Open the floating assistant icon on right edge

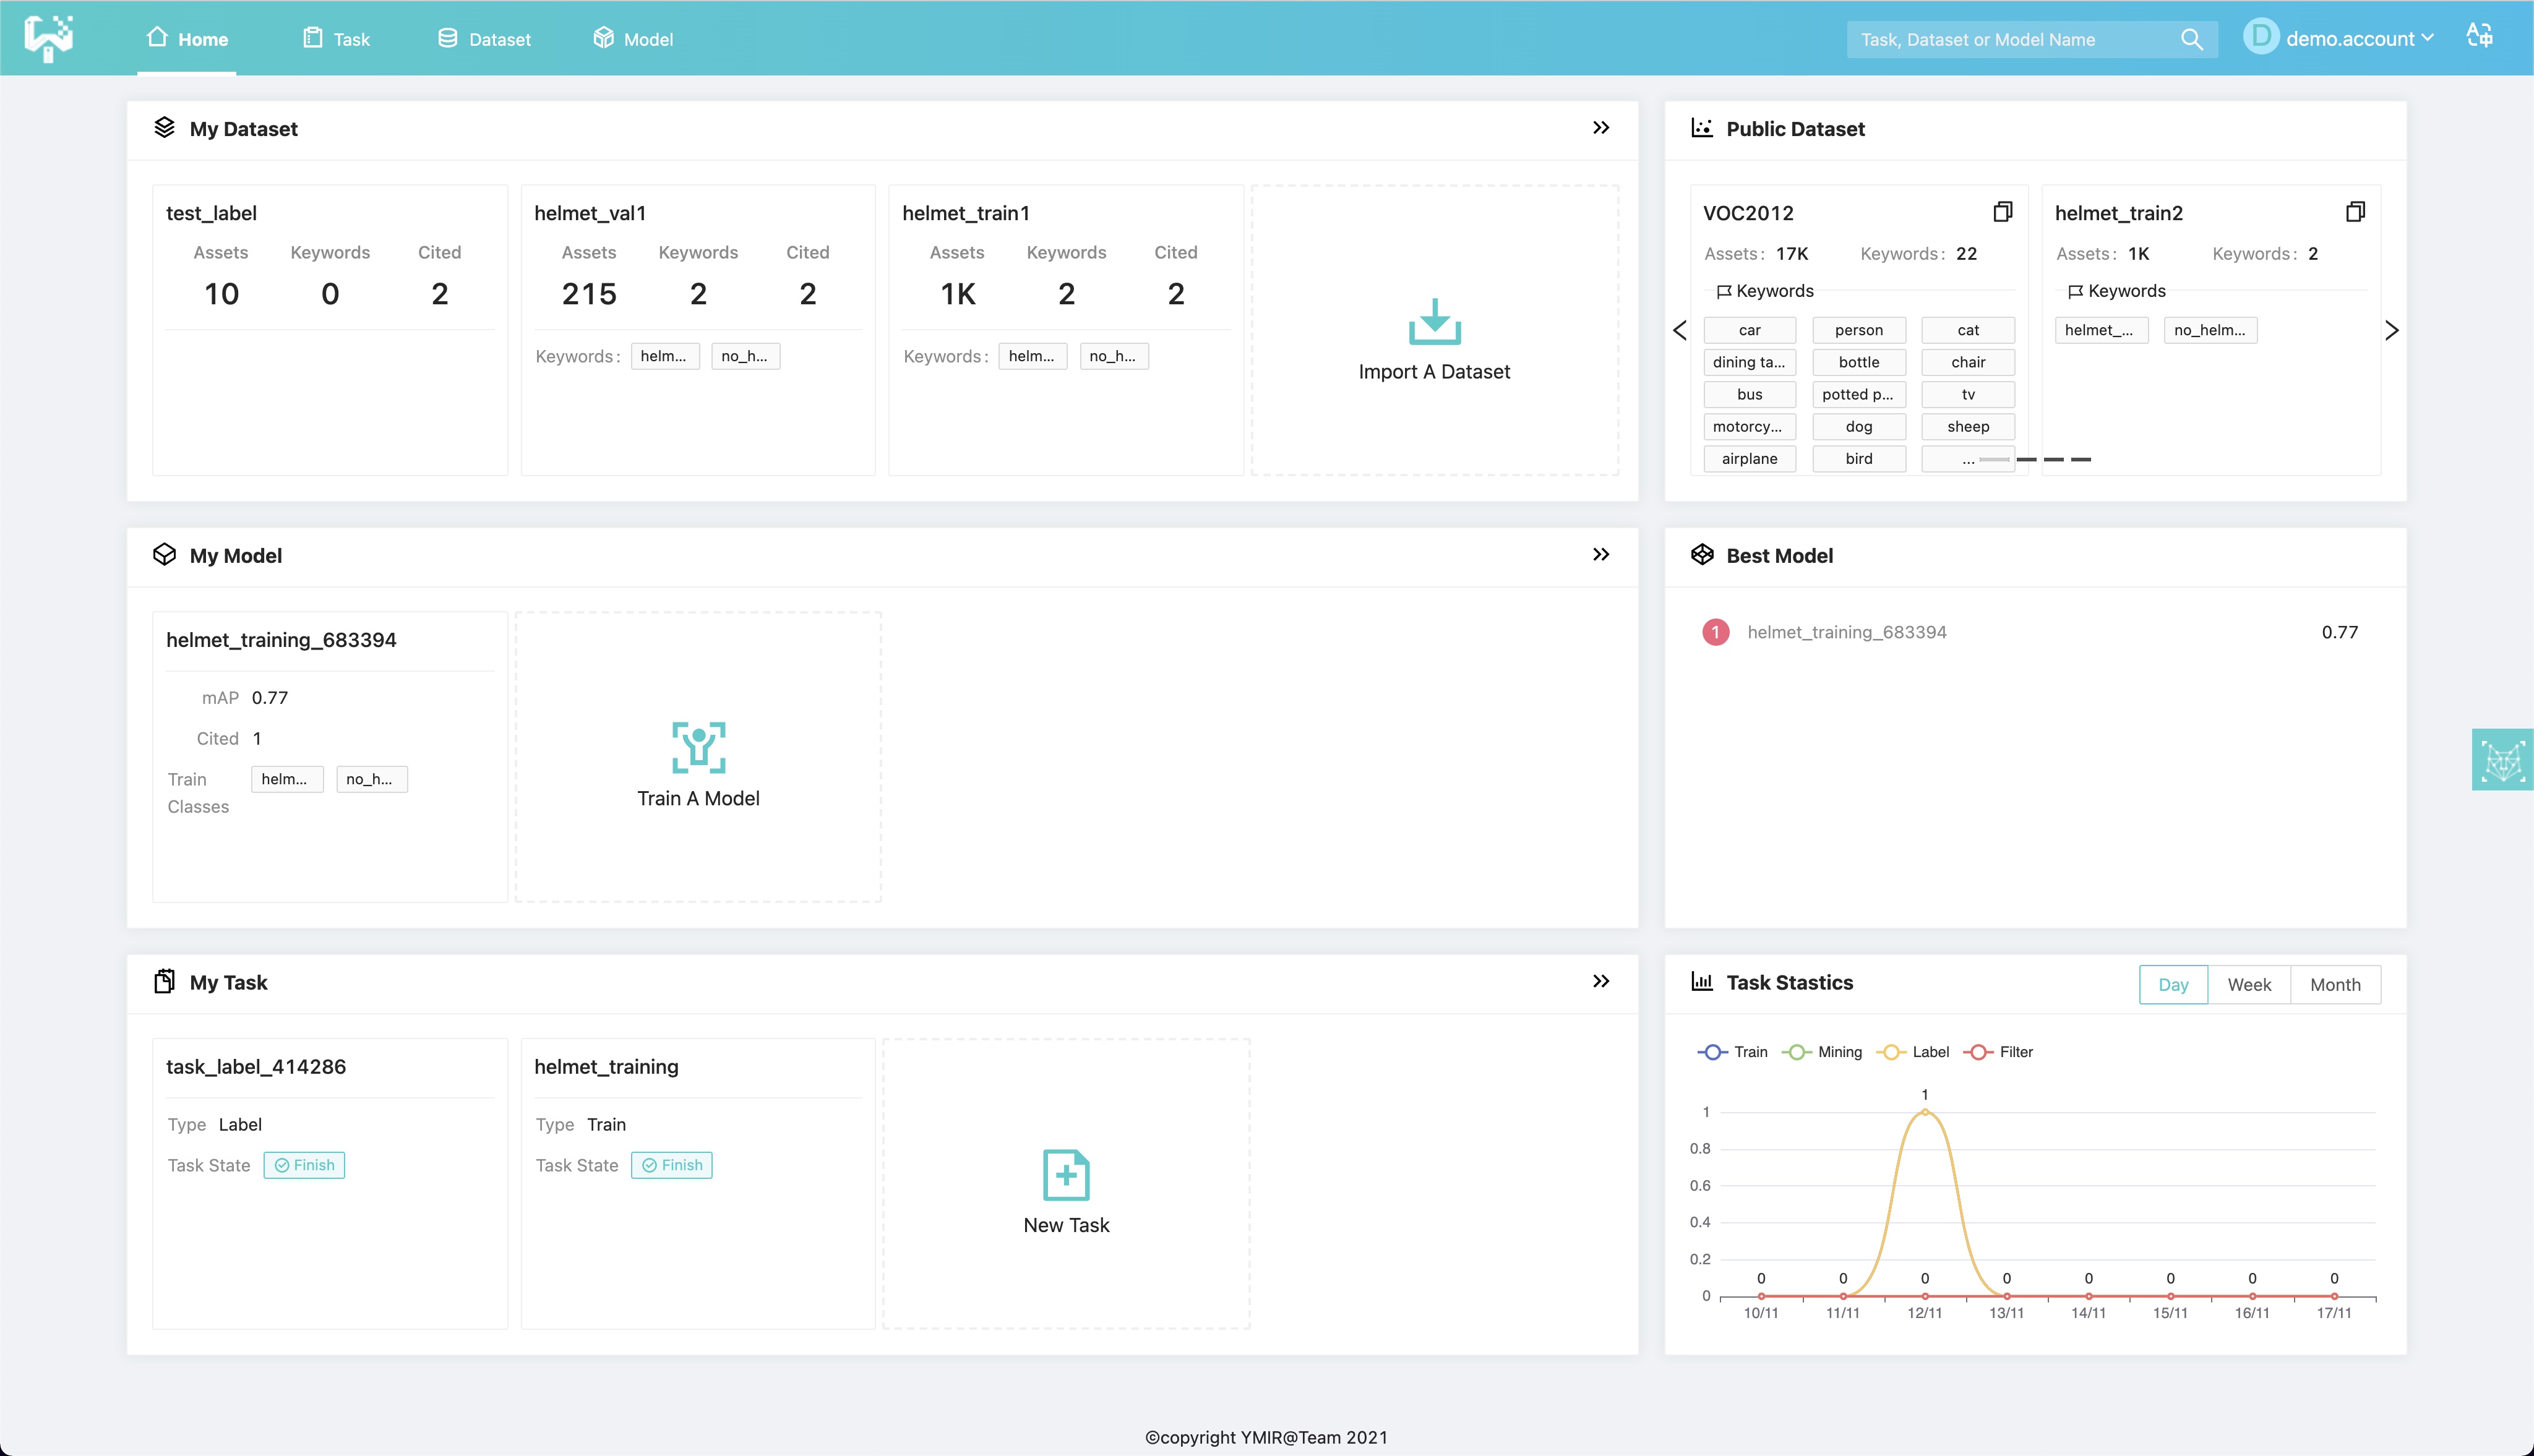(x=2502, y=760)
